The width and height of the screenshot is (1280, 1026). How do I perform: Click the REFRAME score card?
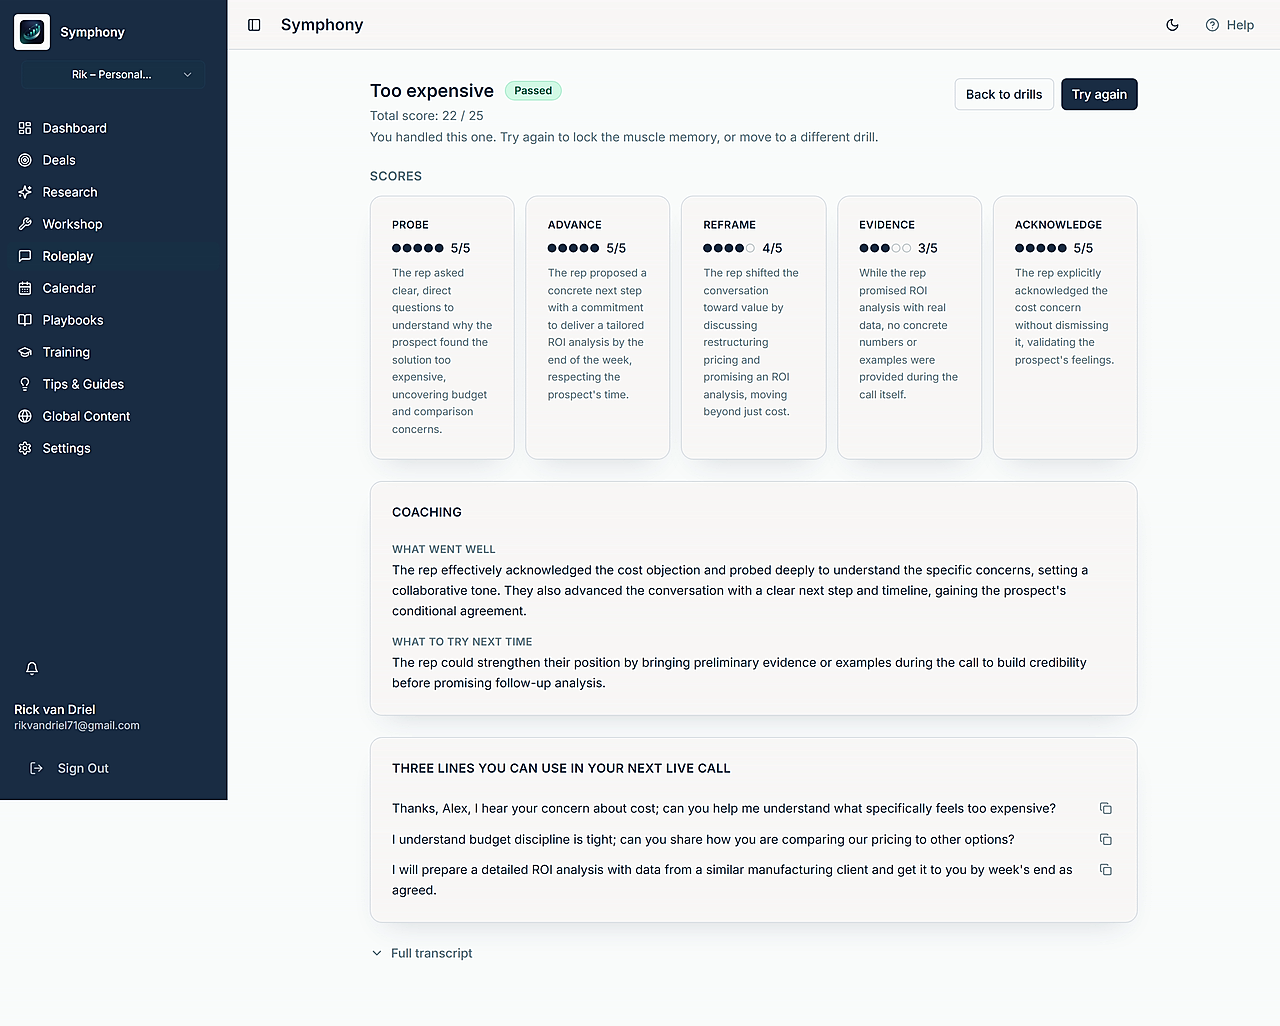pos(753,327)
